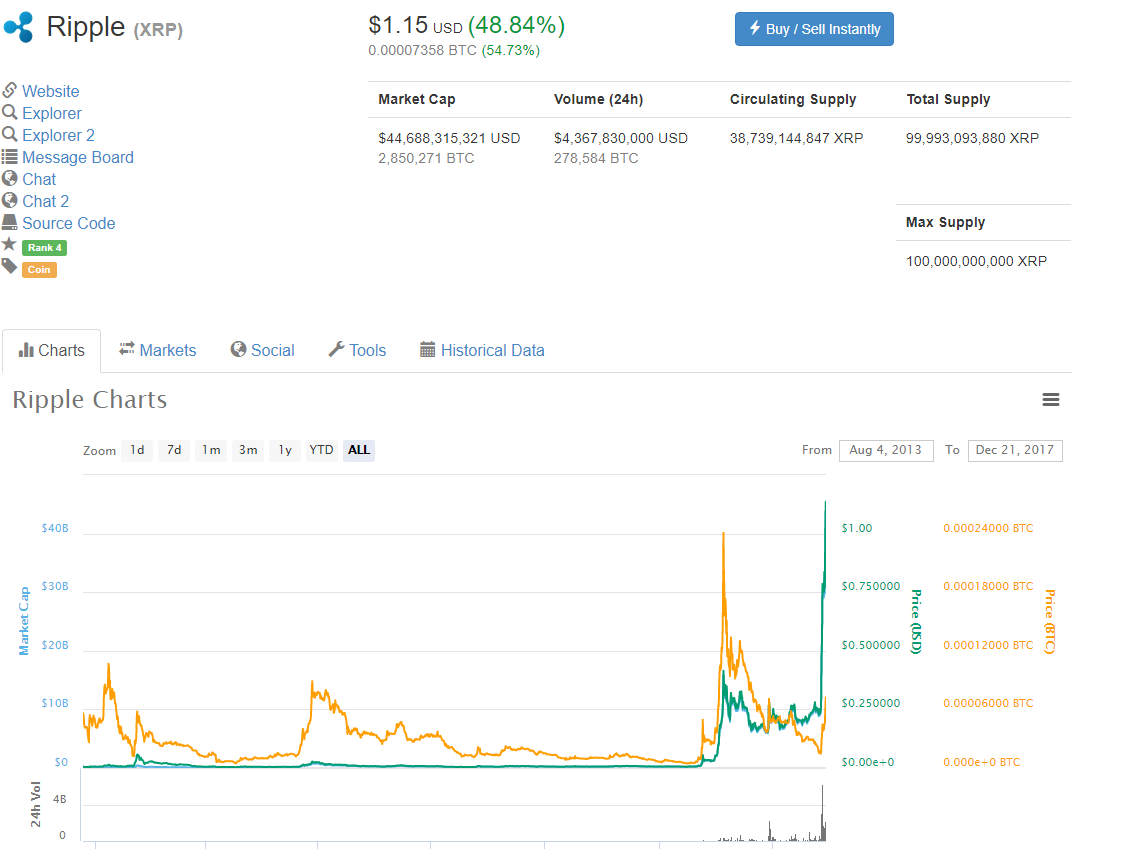The height and width of the screenshot is (849, 1128).
Task: Set chart zoom to YTD
Action: [322, 450]
